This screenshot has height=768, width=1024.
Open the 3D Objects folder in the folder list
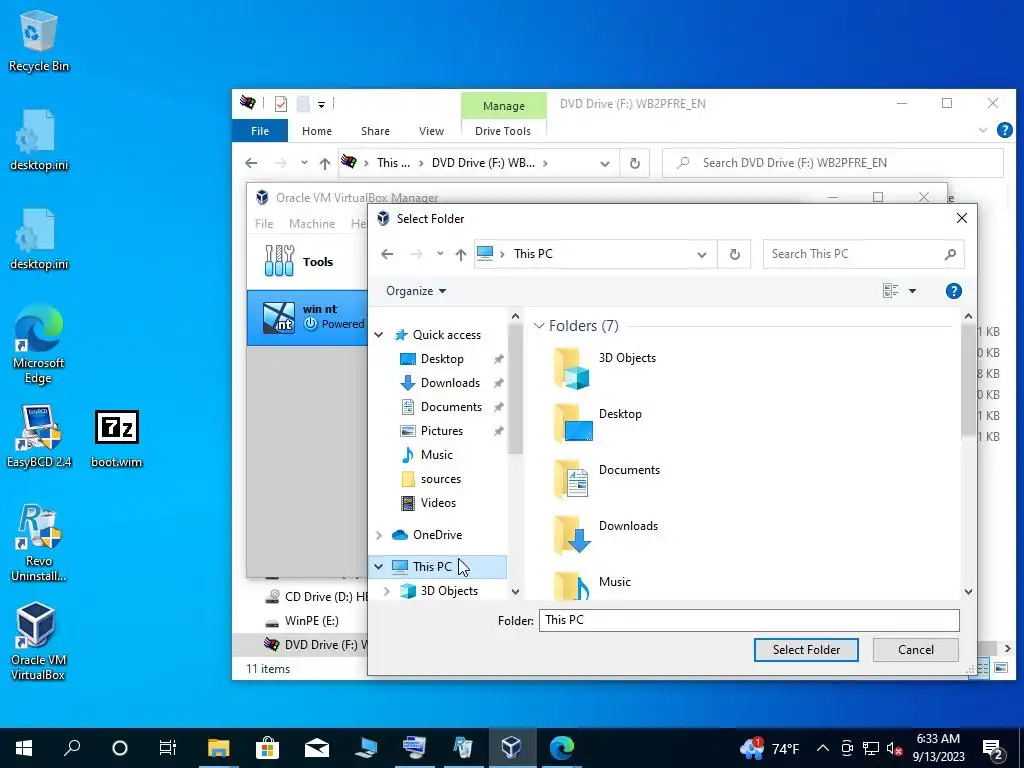click(605, 368)
